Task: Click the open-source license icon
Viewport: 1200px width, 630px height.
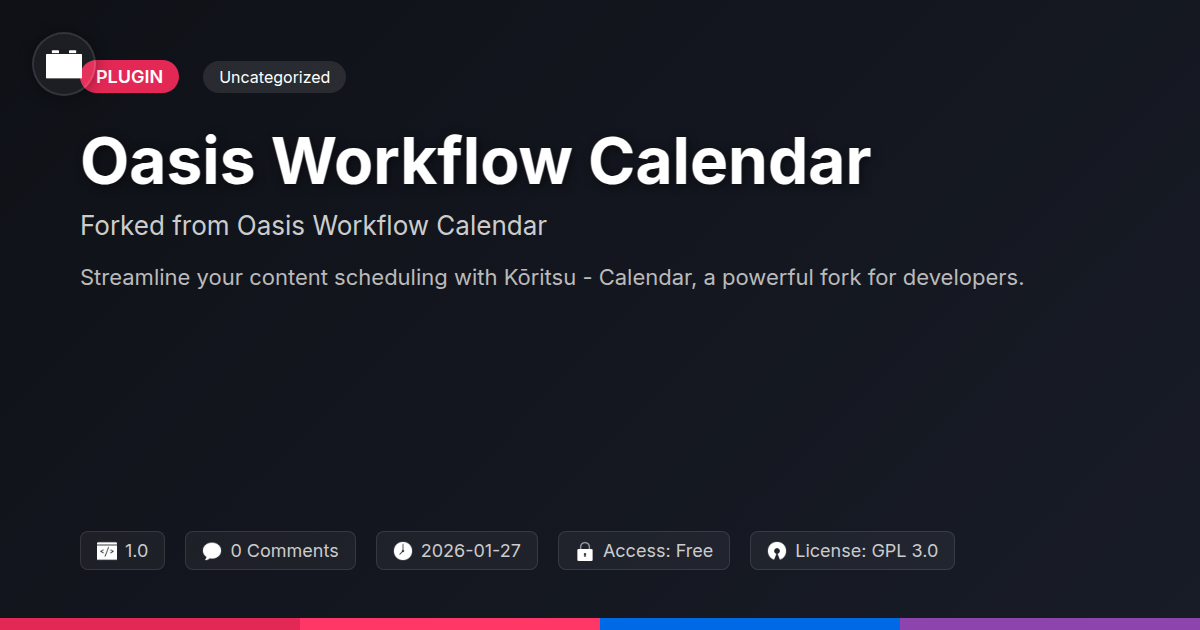Action: pyautogui.click(x=777, y=551)
